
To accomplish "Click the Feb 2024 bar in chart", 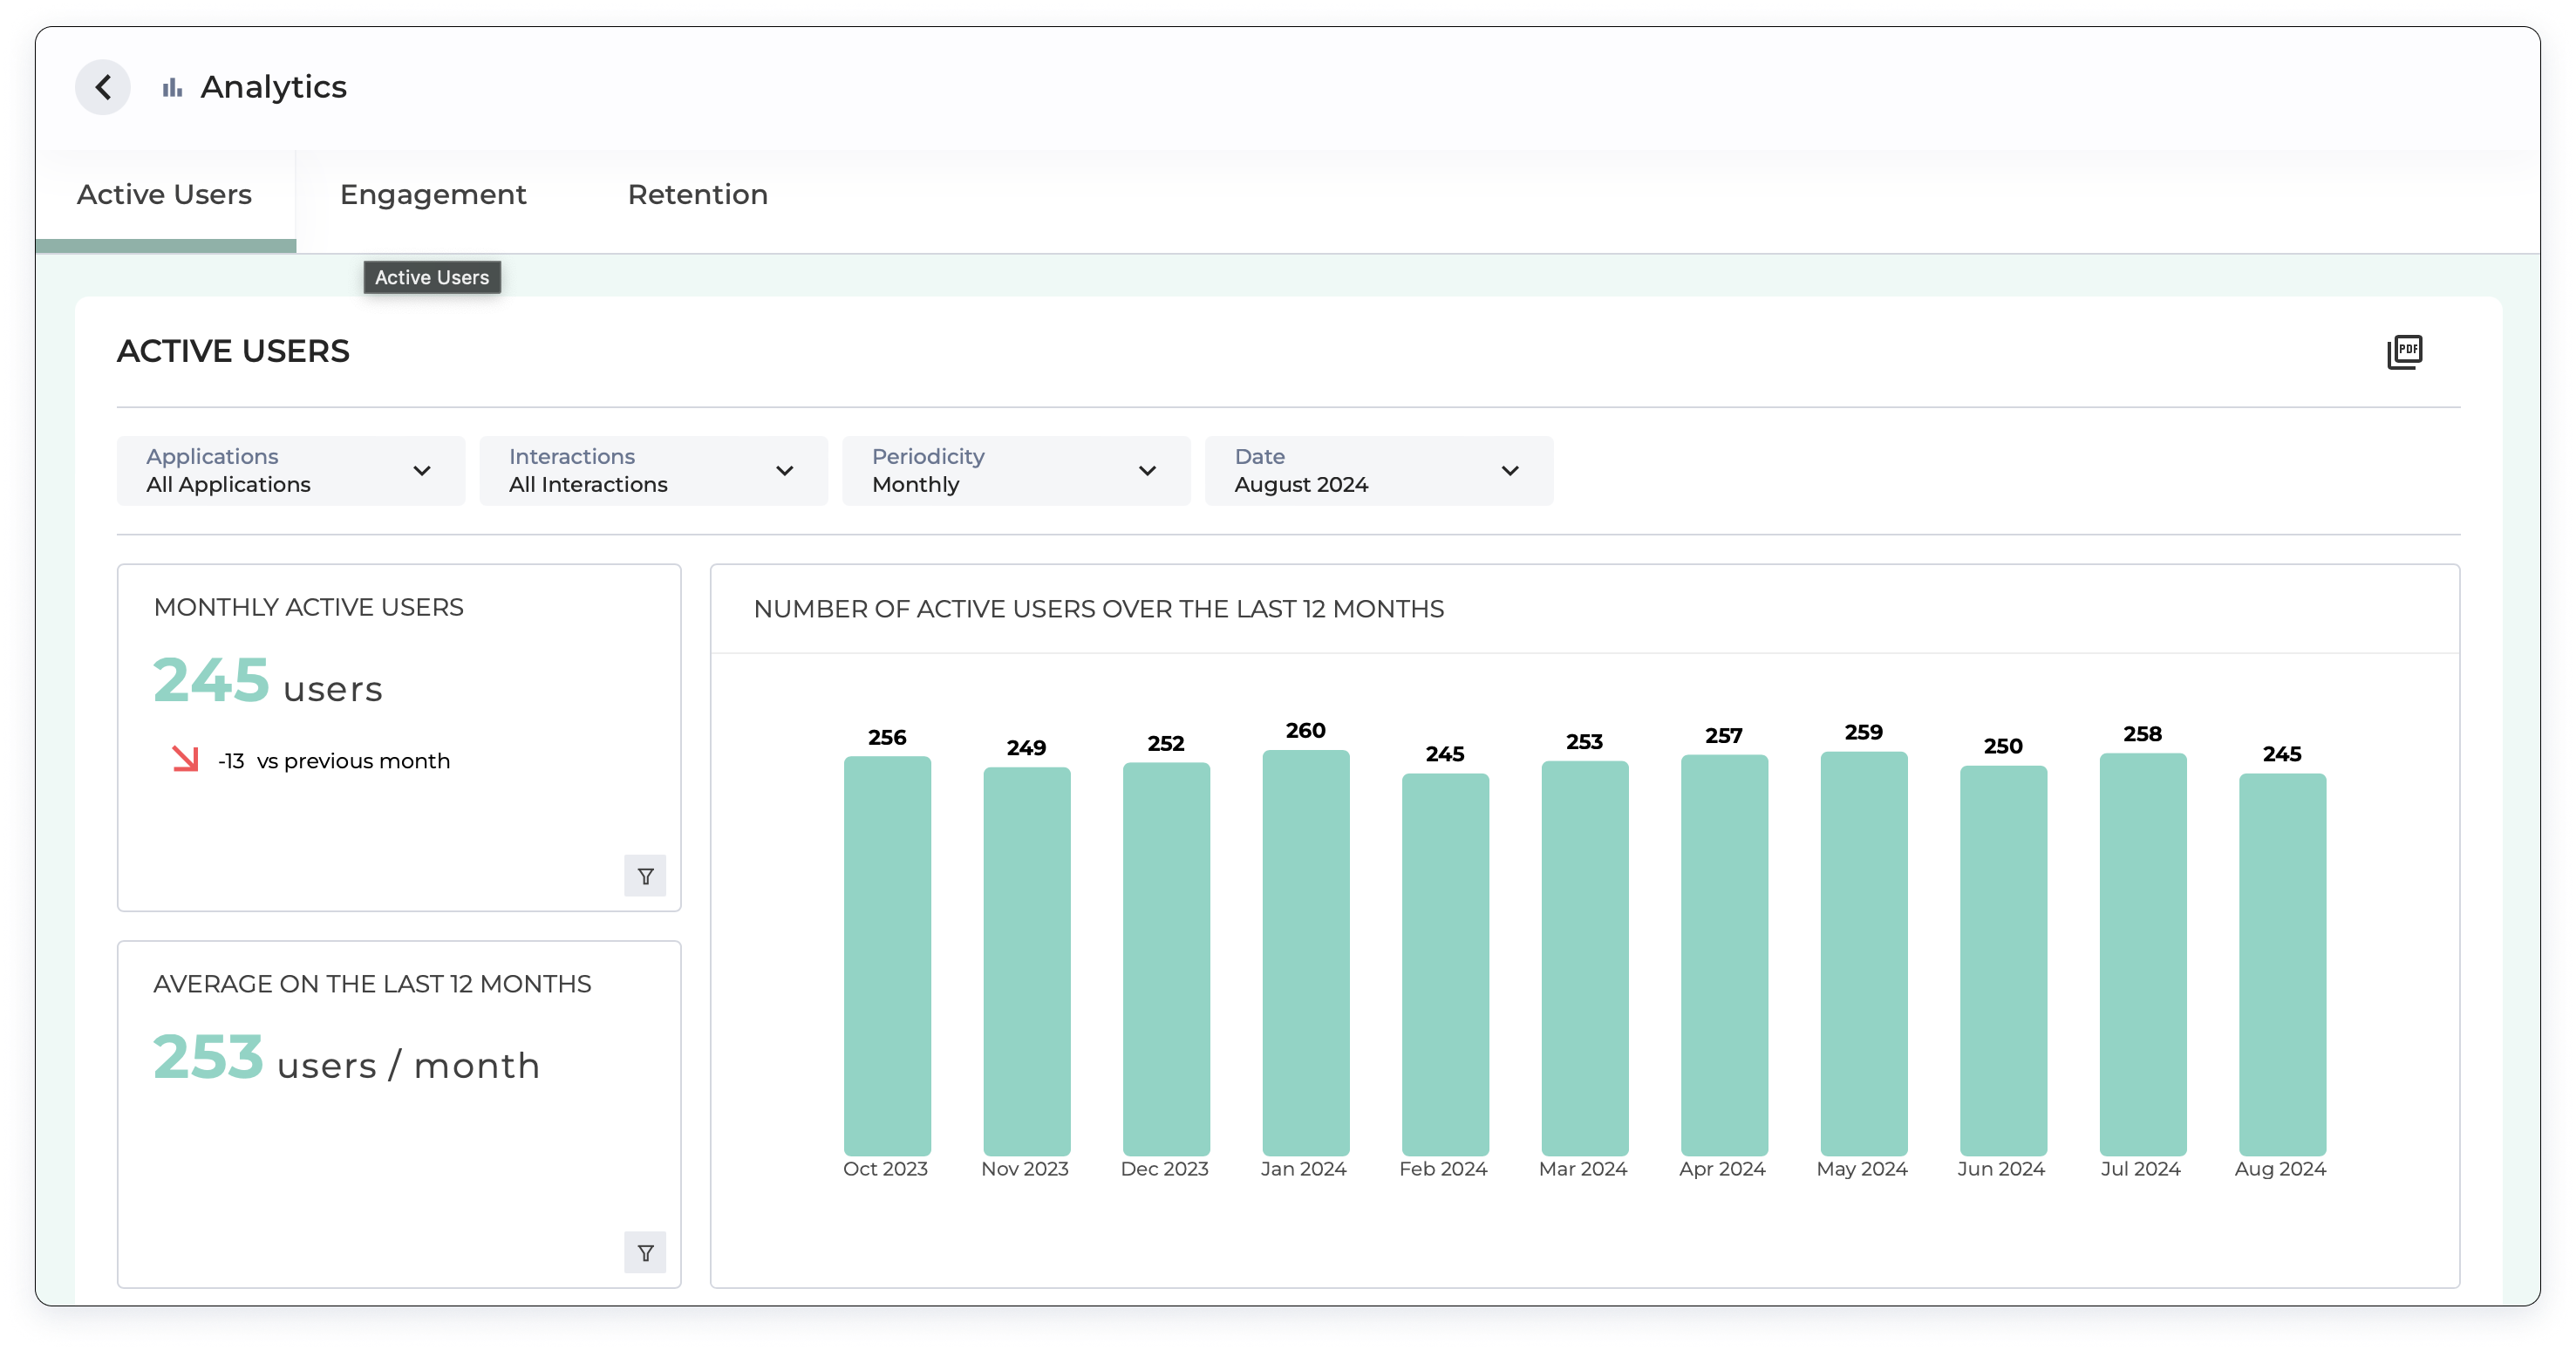I will click(x=1445, y=964).
